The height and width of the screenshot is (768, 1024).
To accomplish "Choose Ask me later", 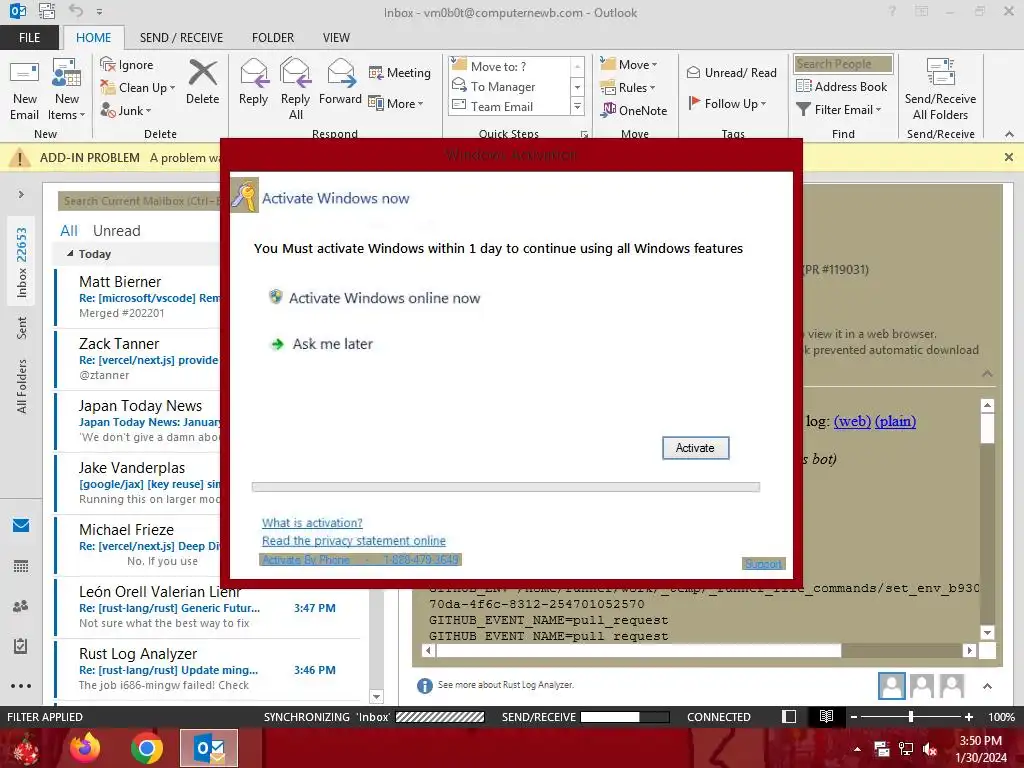I will pos(322,344).
